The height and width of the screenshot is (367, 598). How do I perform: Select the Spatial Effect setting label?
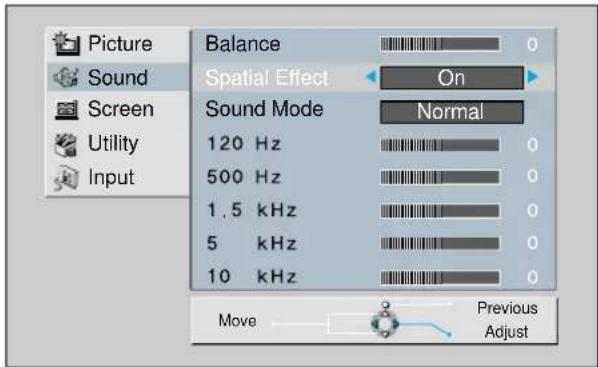pyautogui.click(x=267, y=78)
